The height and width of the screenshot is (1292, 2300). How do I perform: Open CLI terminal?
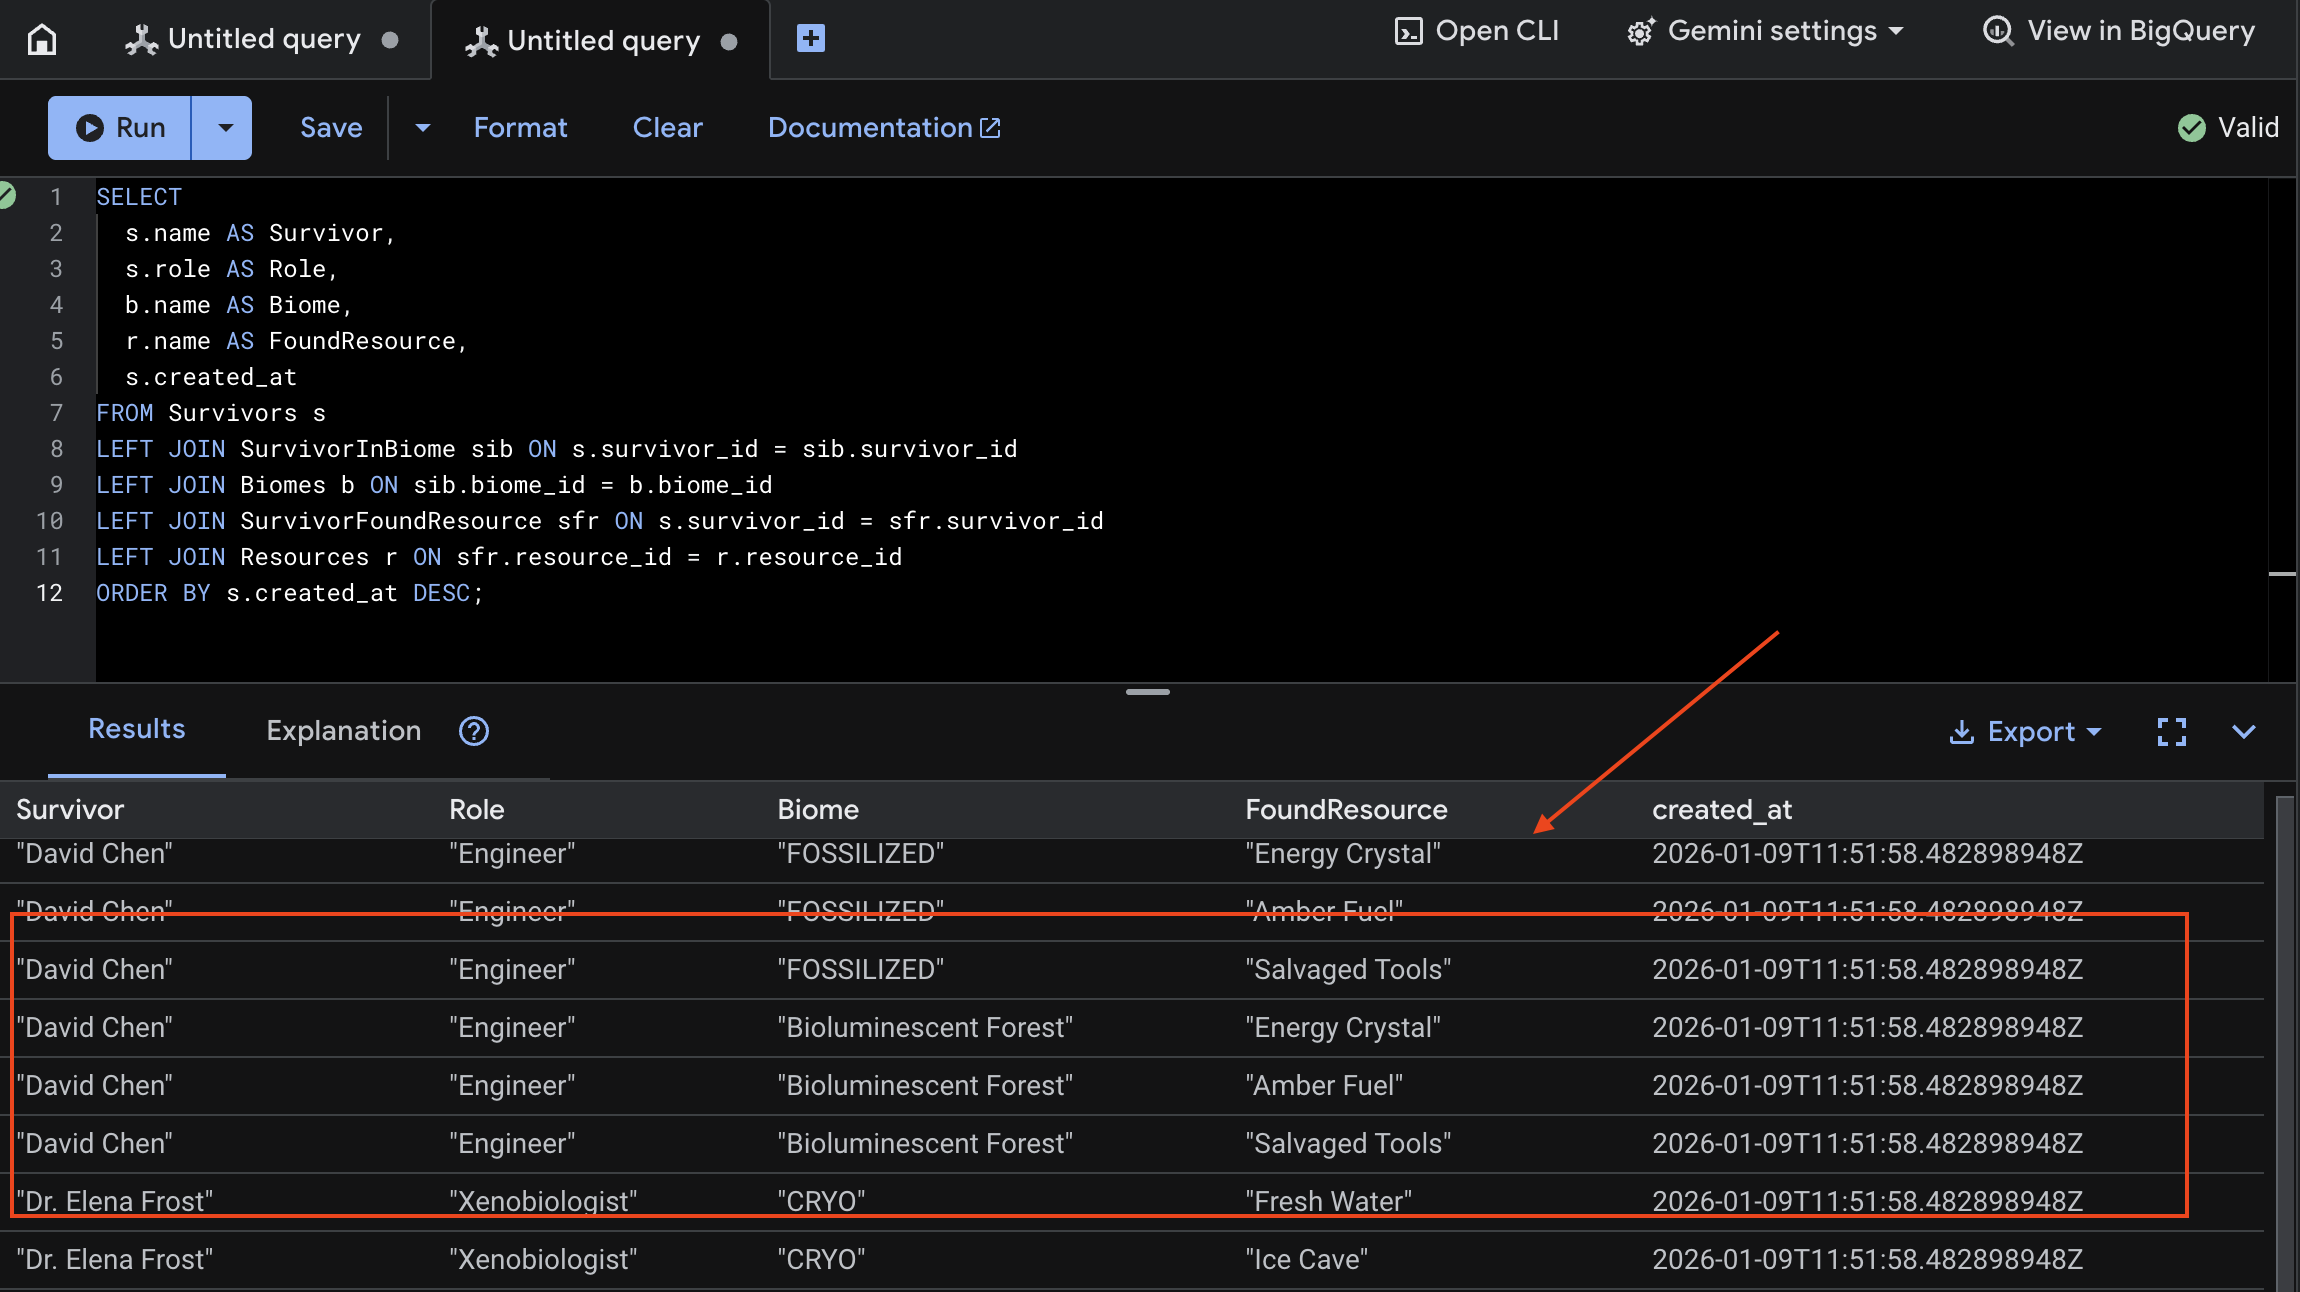point(1477,31)
